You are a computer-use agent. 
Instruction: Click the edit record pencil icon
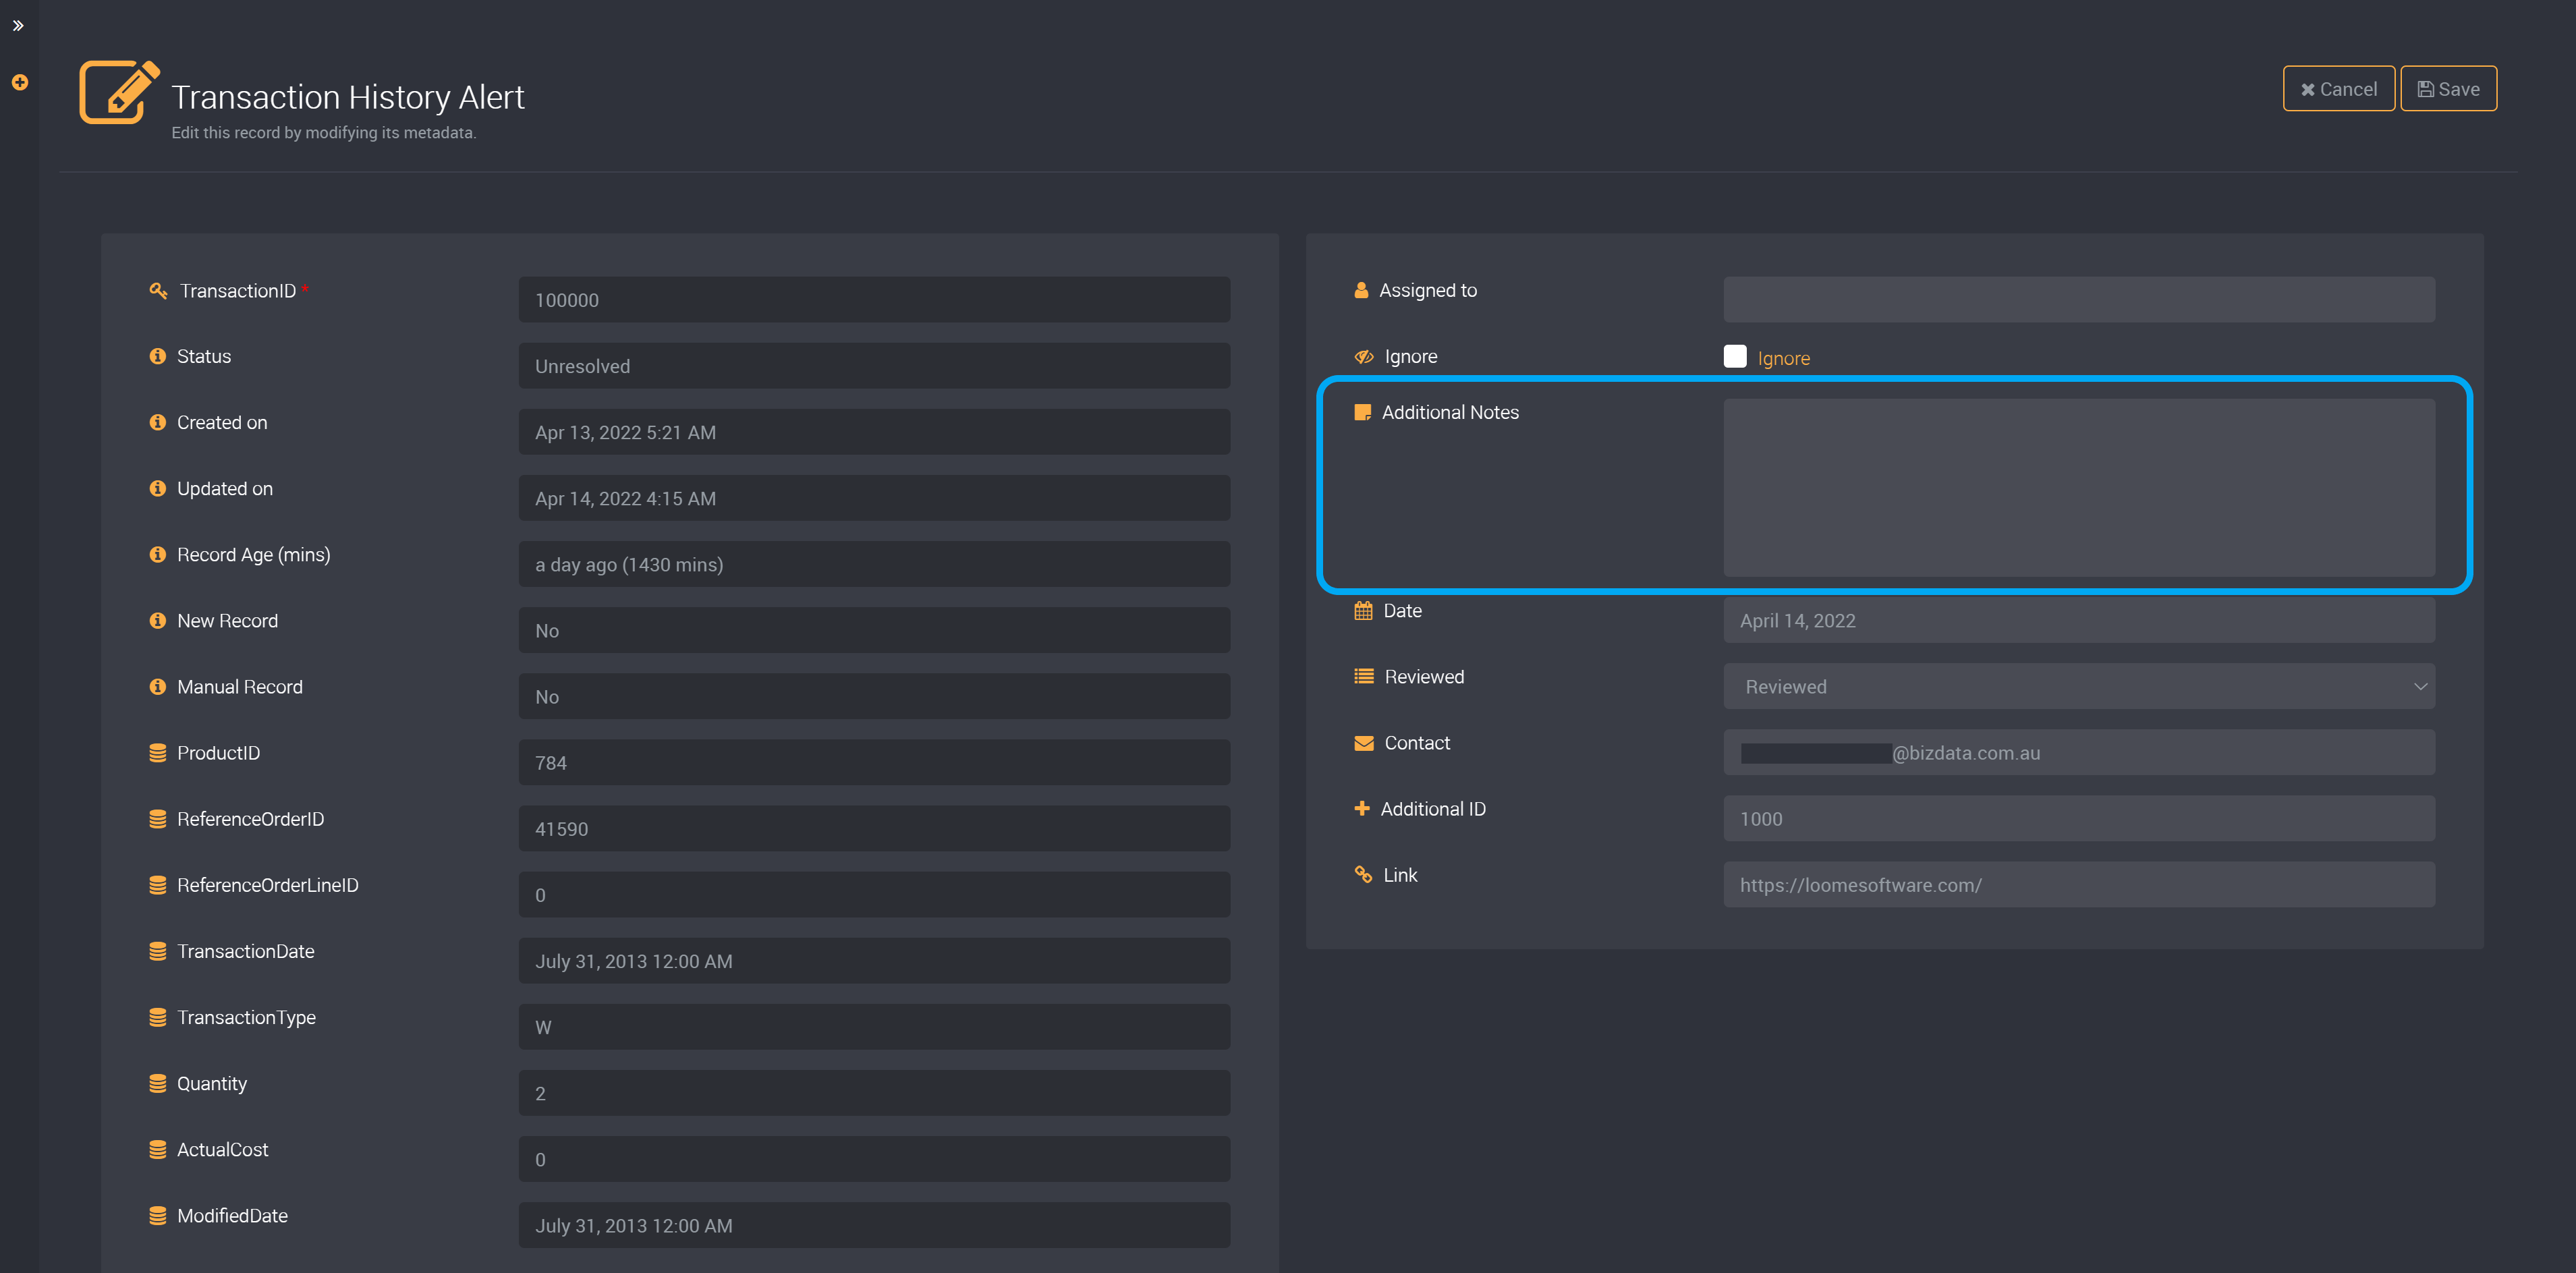[119, 92]
